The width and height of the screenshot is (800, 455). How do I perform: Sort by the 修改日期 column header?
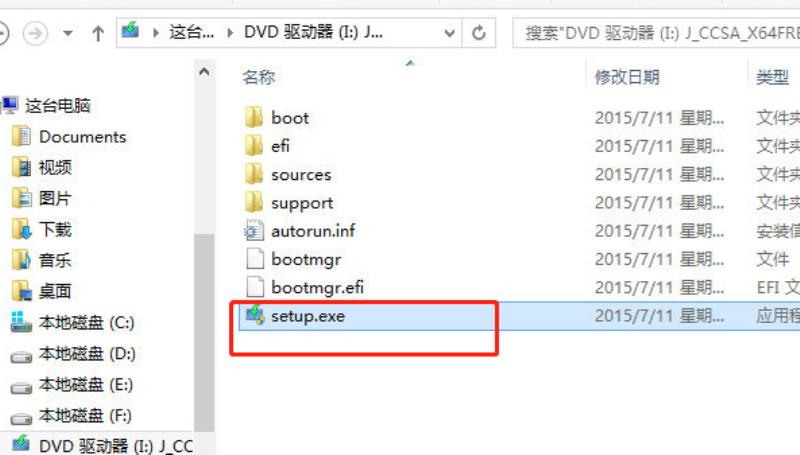pos(627,78)
